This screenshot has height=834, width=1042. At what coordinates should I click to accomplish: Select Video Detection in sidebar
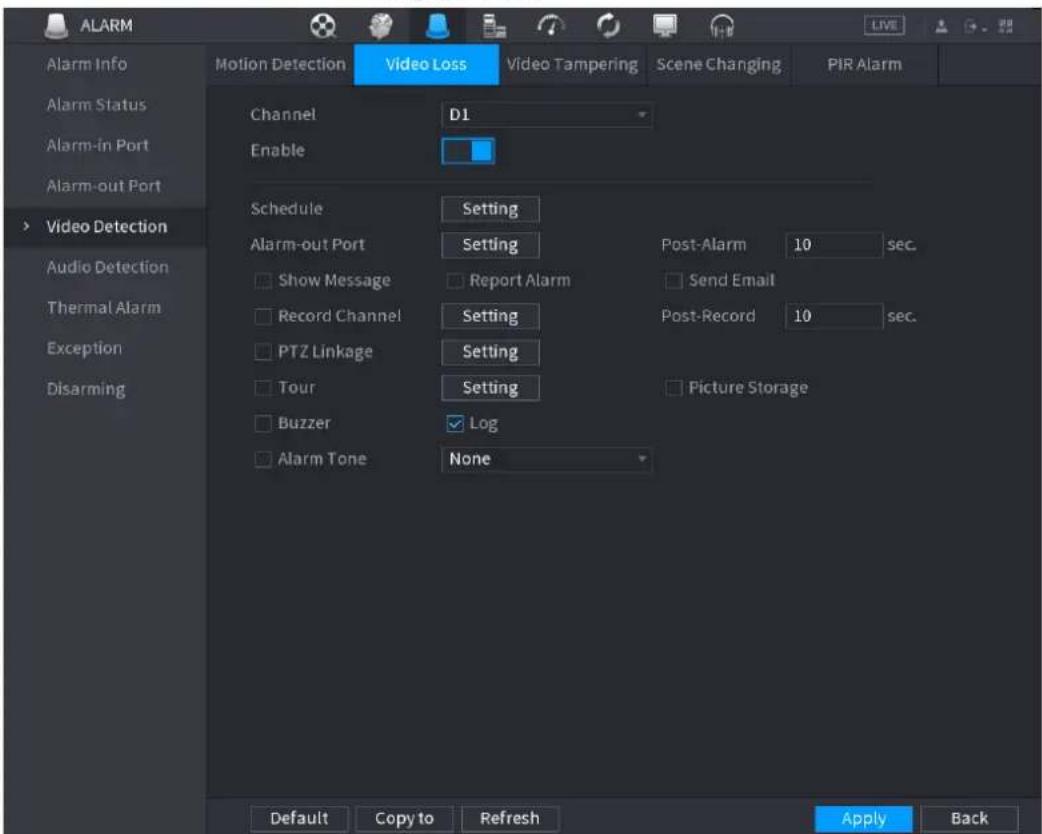[x=106, y=227]
